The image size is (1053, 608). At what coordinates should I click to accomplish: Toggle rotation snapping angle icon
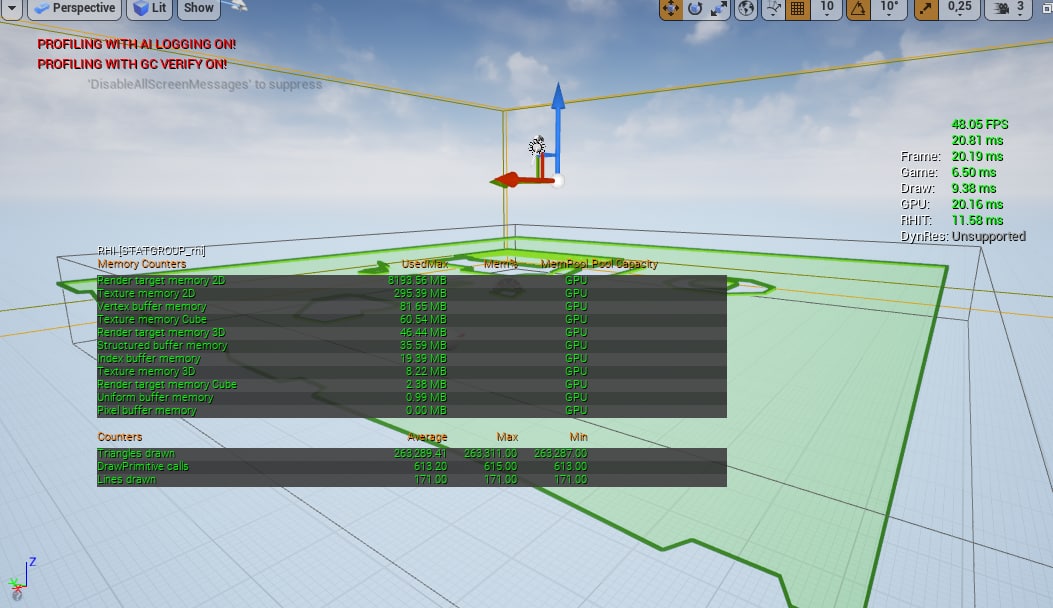pos(858,9)
